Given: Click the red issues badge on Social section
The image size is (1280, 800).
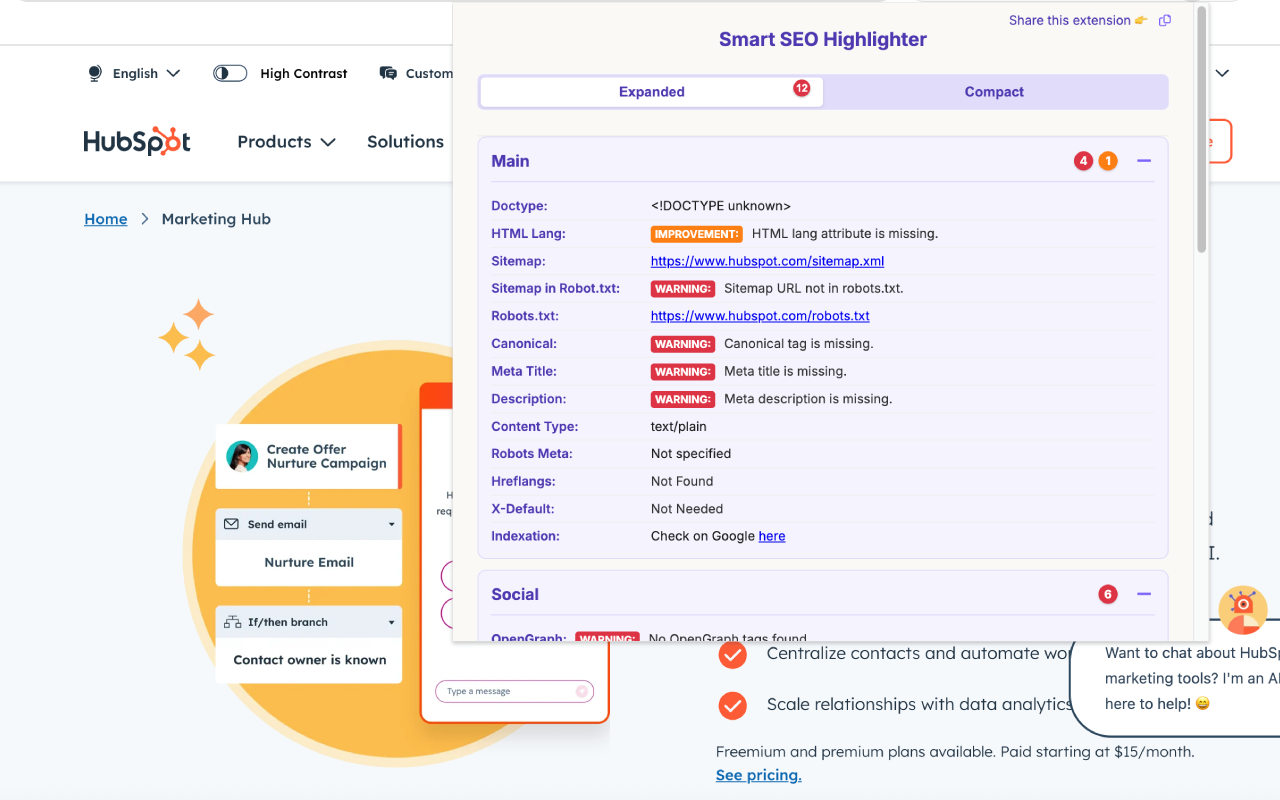Looking at the screenshot, I should [x=1107, y=593].
